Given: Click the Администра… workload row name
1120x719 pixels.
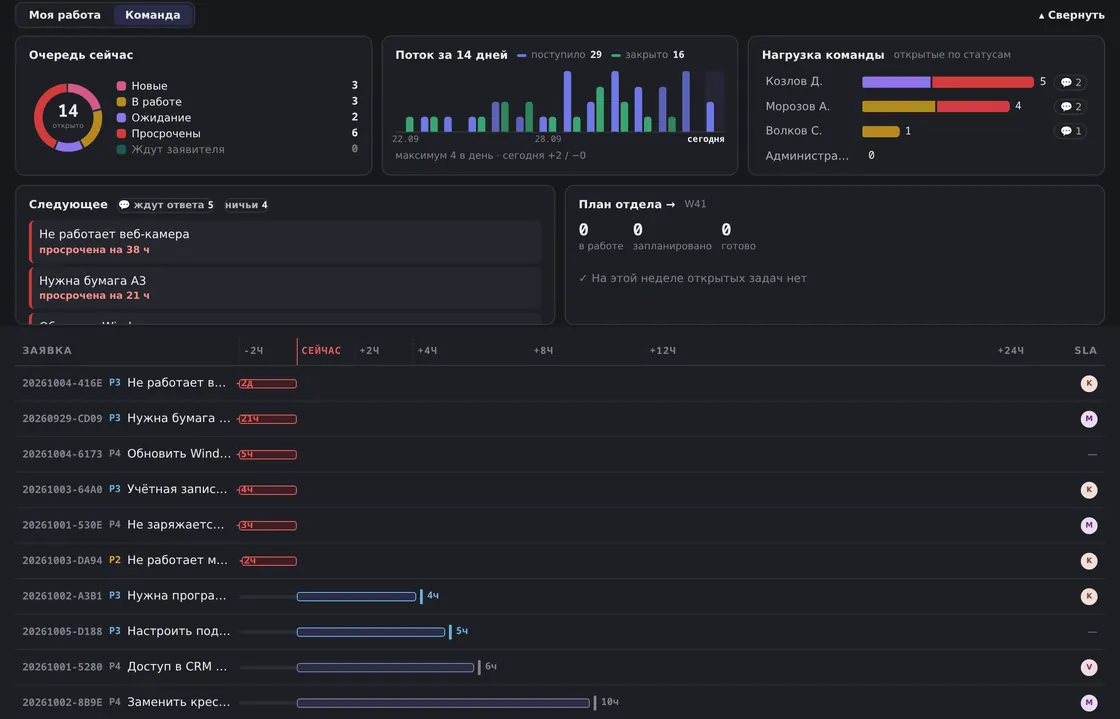Looking at the screenshot, I should point(807,156).
